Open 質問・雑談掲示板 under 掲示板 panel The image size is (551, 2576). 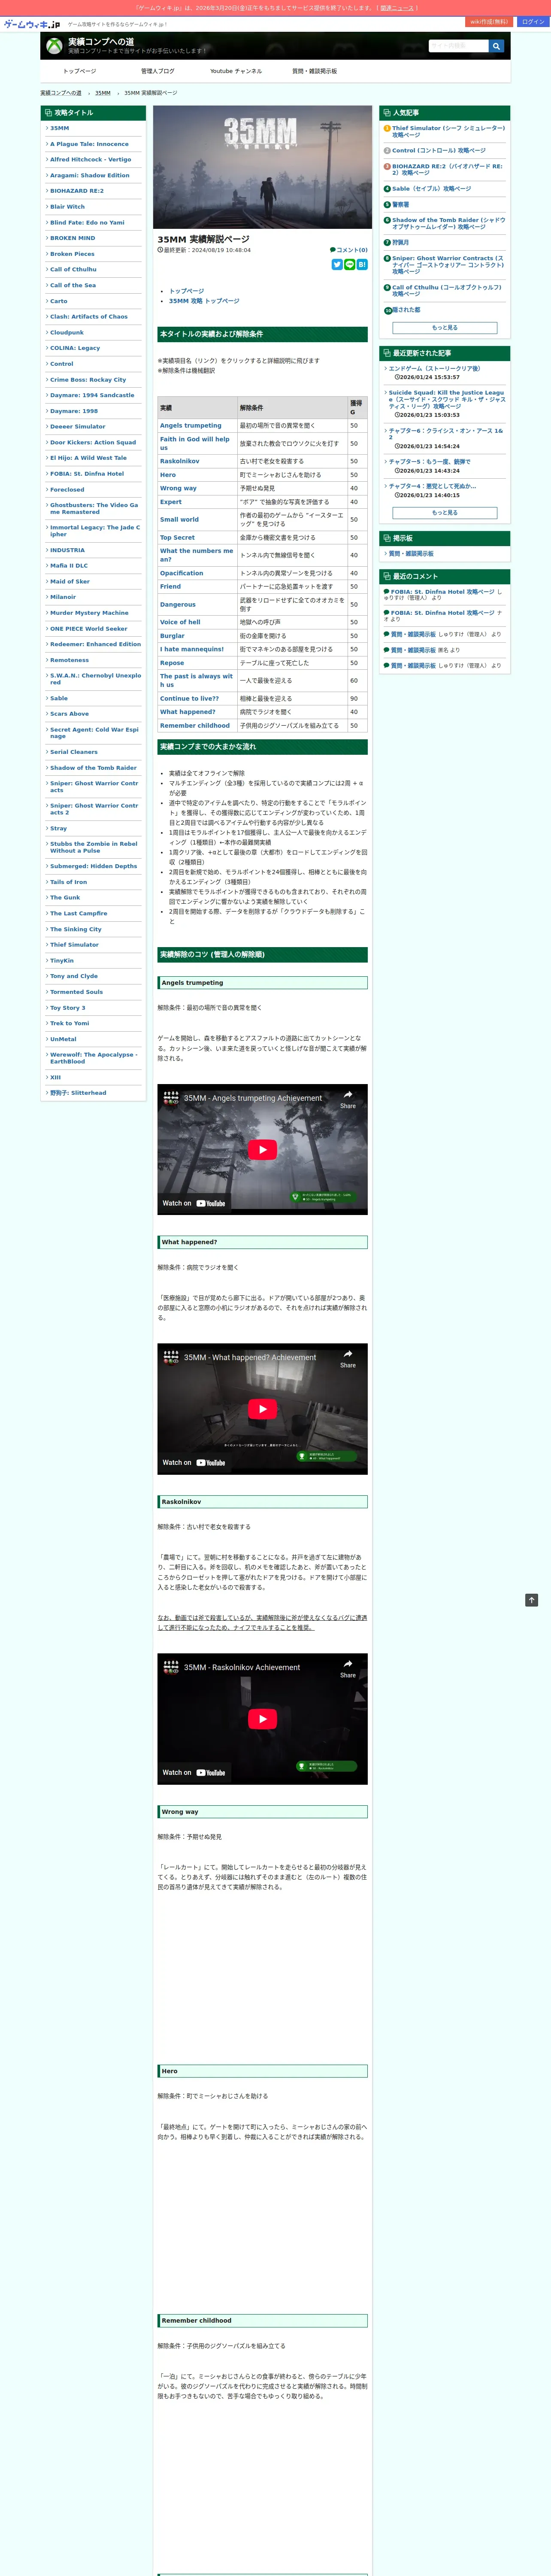tap(411, 554)
